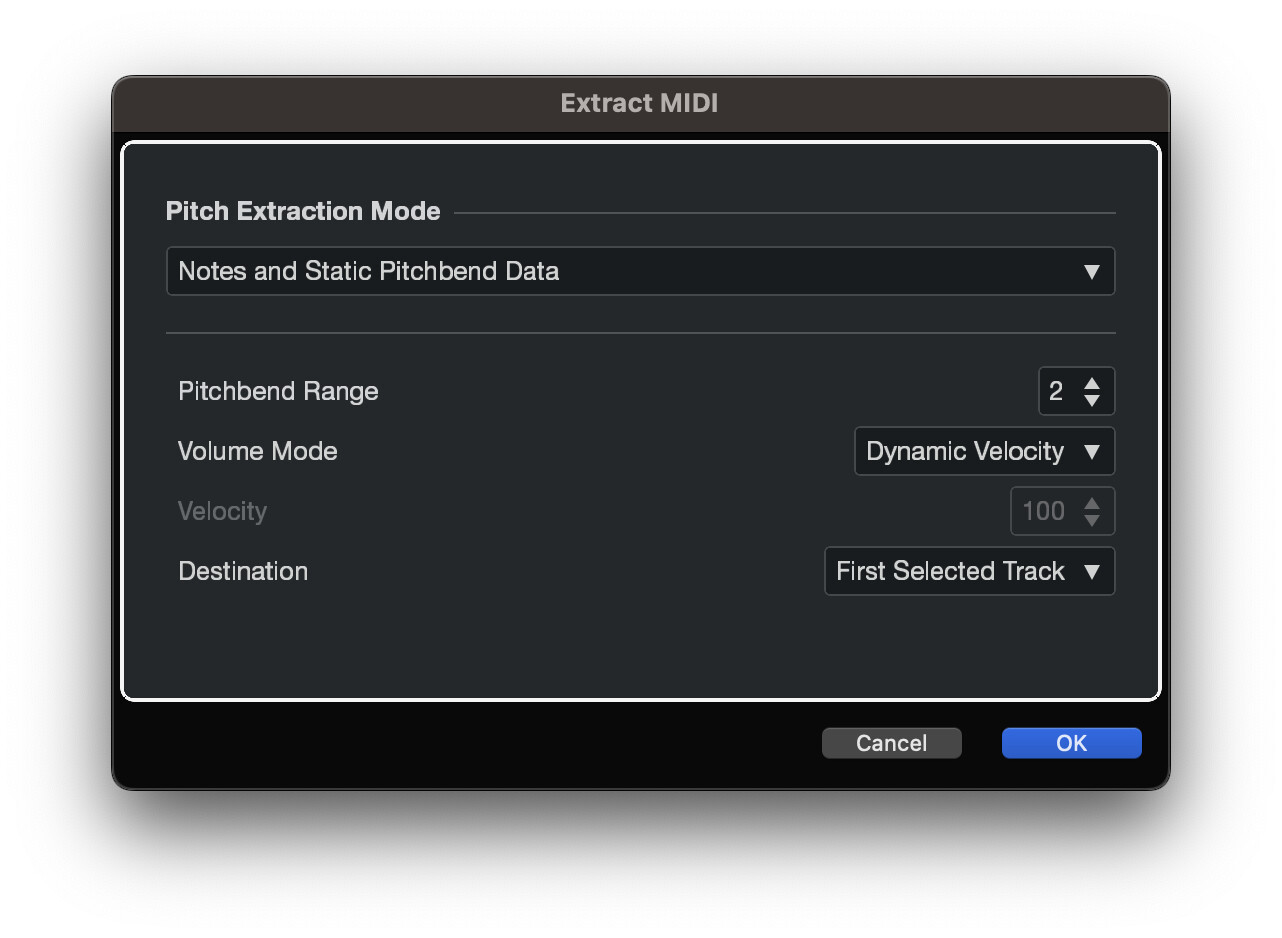
Task: Decrease Pitchbend Range using the down arrow
Action: [1092, 400]
